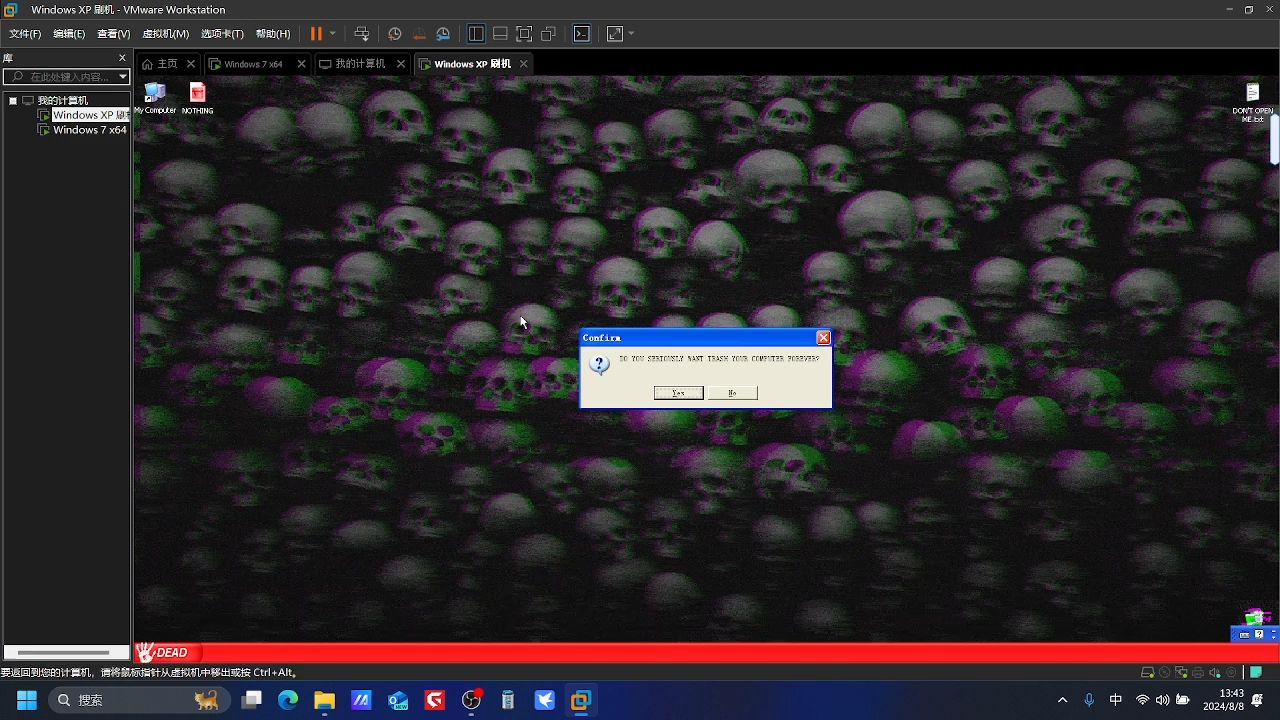The image size is (1280, 720).
Task: Collapse the 我的计算机 tree node
Action: click(12, 100)
